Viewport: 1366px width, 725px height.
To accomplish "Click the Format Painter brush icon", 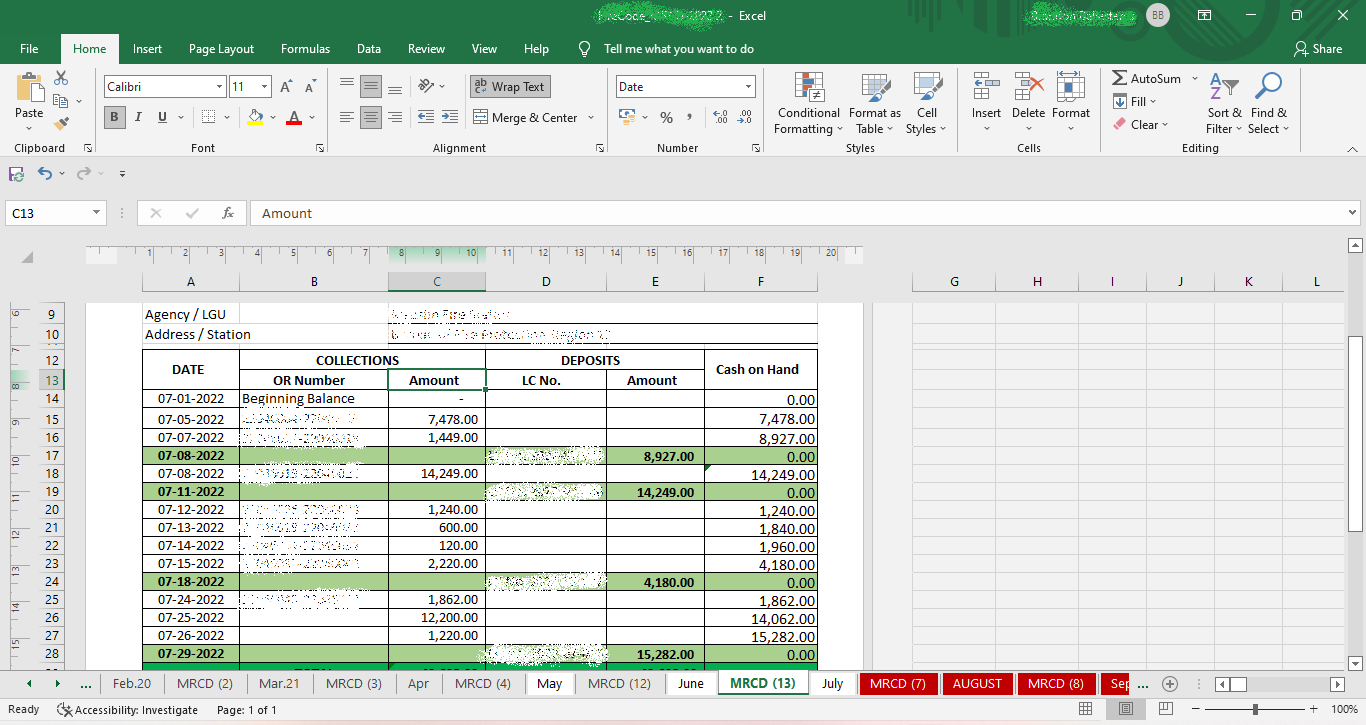I will [61, 124].
